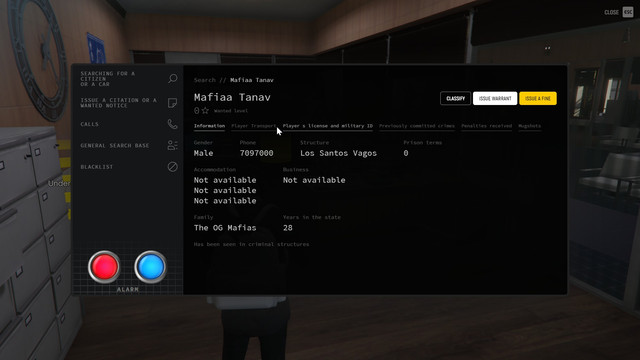The height and width of the screenshot is (360, 640).
Task: Click the wanted level star icon
Action: [x=205, y=111]
